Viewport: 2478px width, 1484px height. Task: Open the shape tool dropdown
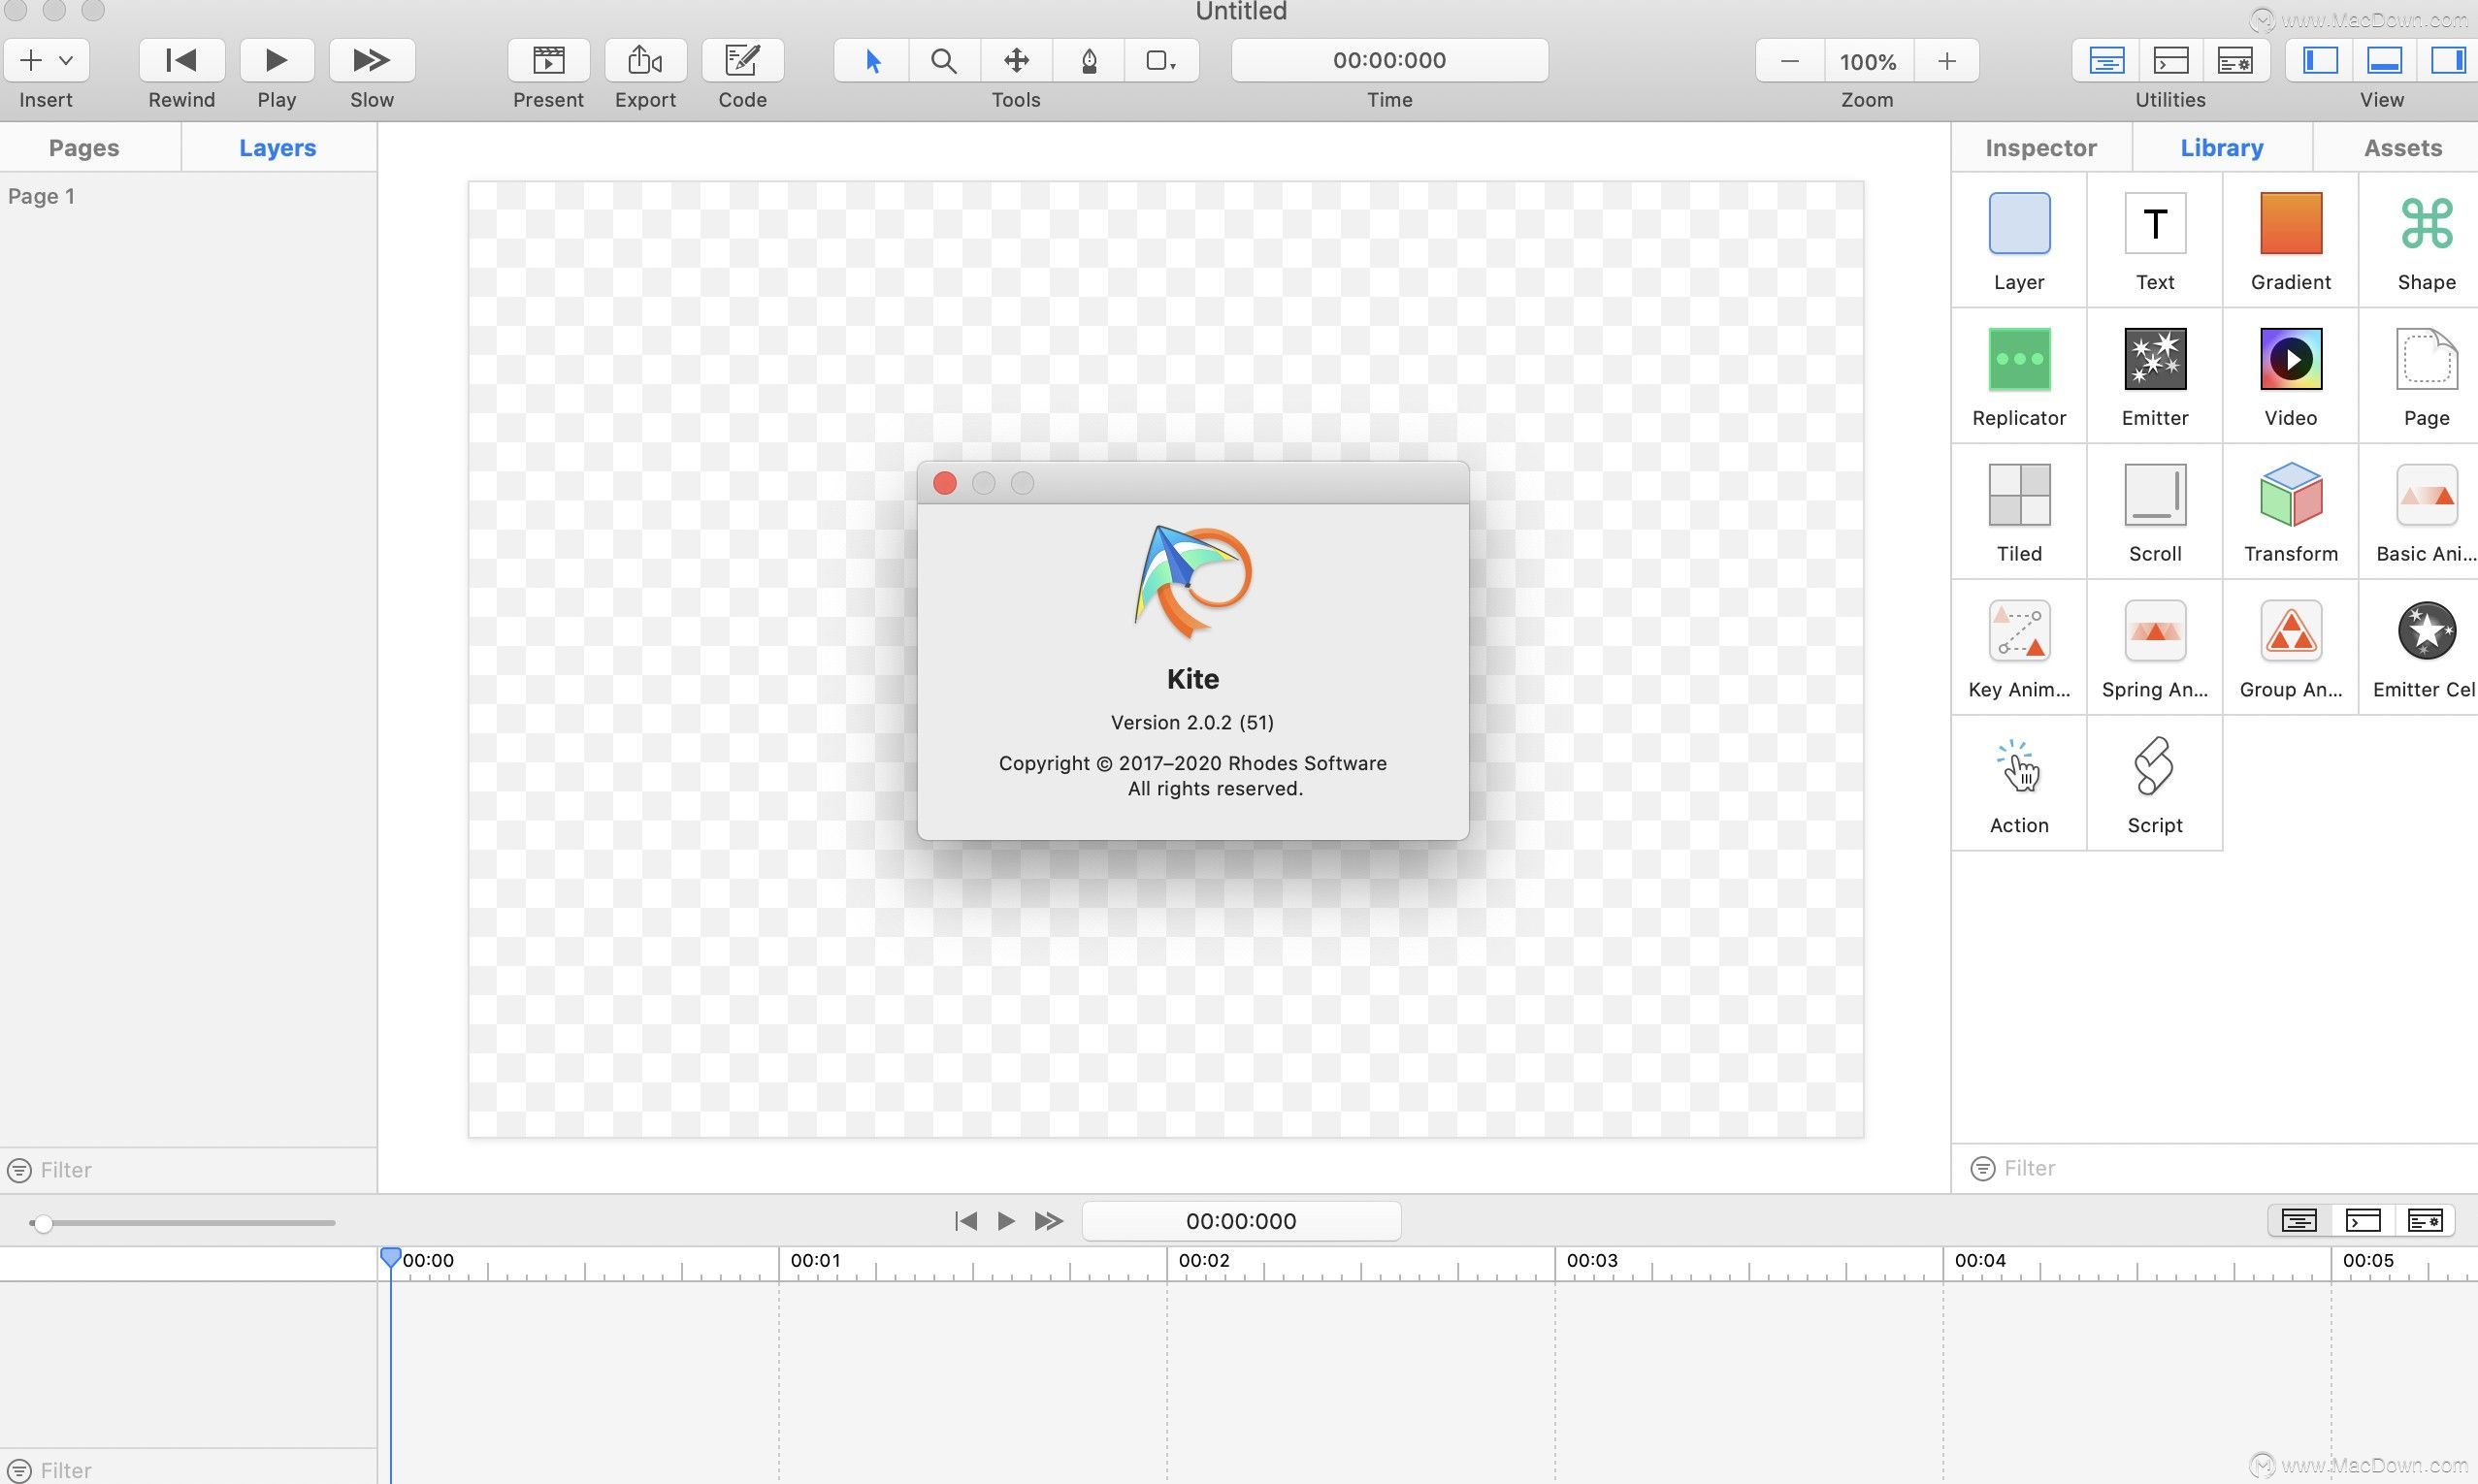coord(1161,61)
